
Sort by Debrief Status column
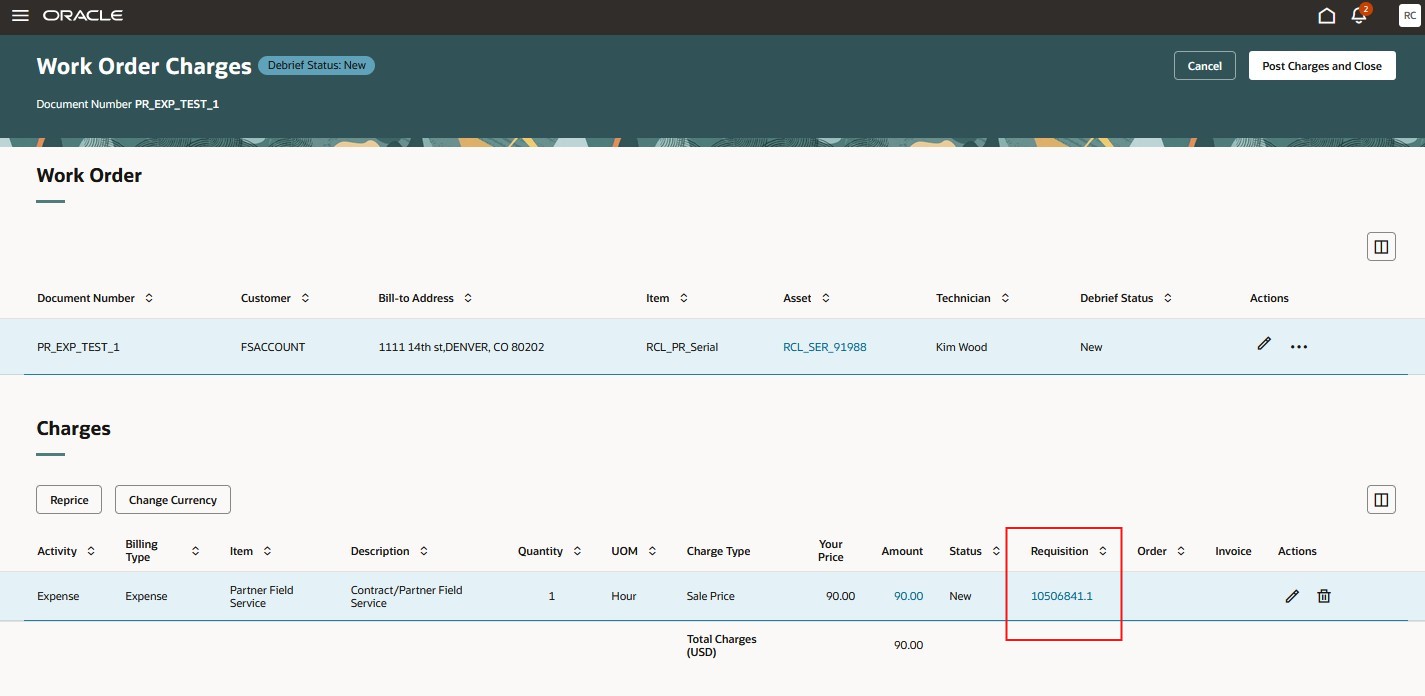(1167, 298)
